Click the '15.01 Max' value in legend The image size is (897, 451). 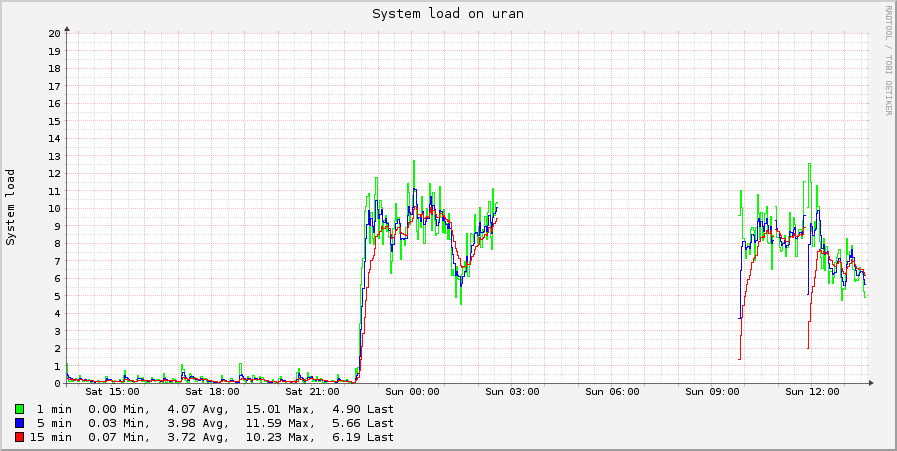280,409
